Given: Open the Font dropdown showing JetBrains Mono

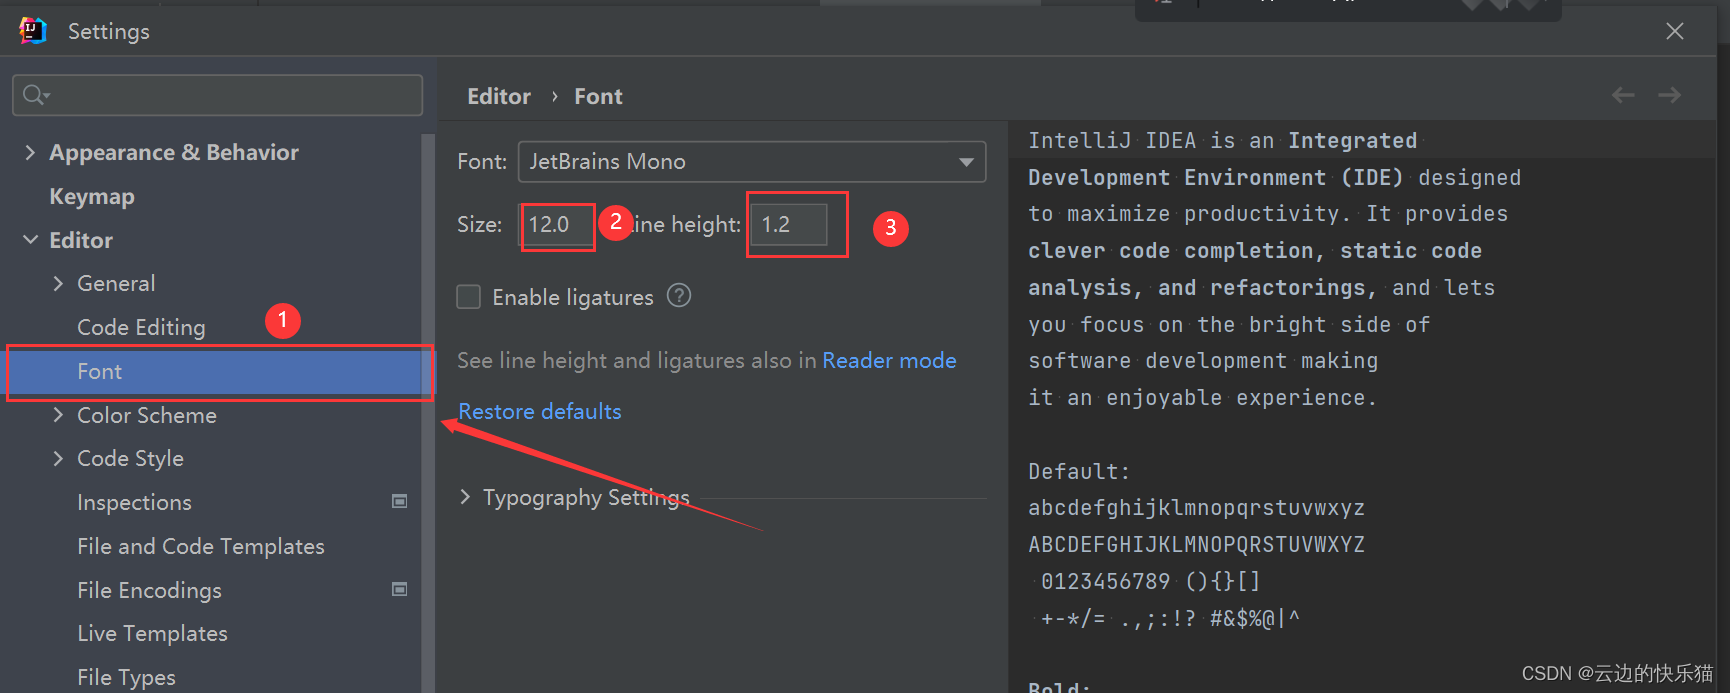Looking at the screenshot, I should tap(752, 161).
